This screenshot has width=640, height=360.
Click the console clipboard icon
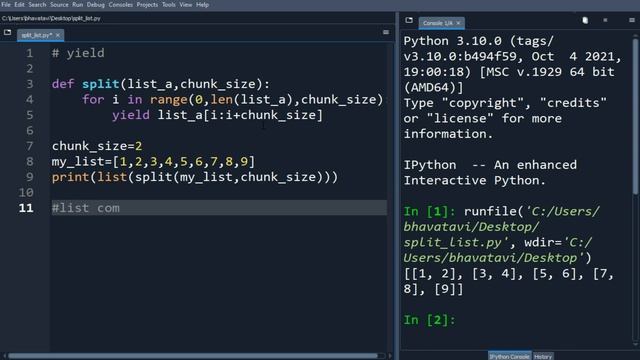(x=585, y=20)
